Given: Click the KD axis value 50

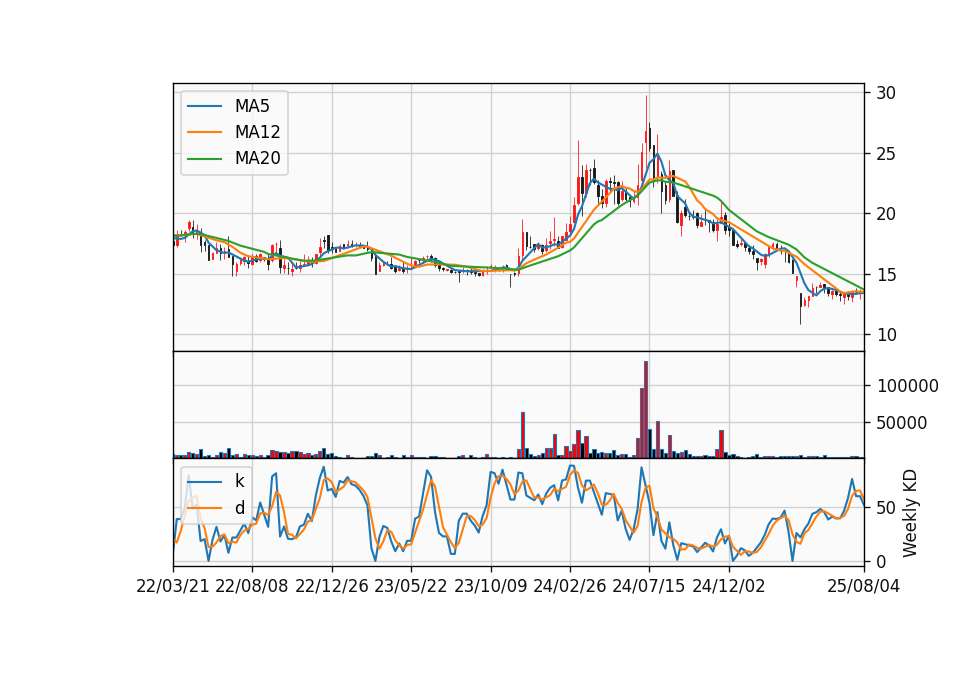Looking at the screenshot, I should pos(886,508).
